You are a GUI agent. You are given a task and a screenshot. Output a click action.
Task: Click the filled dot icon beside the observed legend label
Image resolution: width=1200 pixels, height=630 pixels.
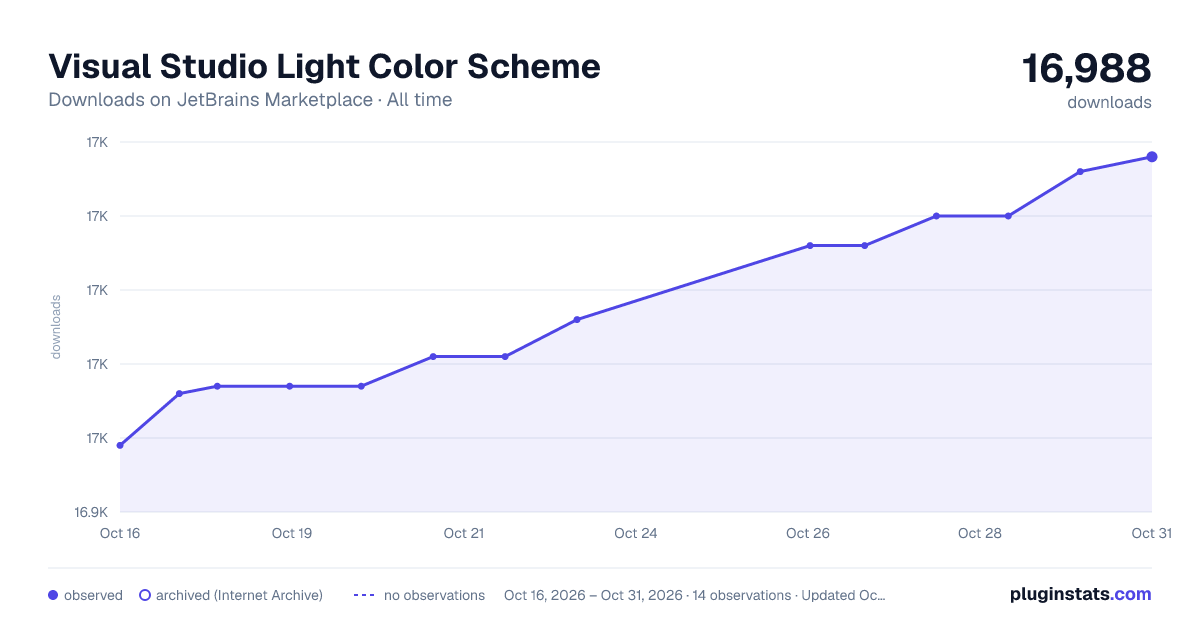(x=53, y=595)
